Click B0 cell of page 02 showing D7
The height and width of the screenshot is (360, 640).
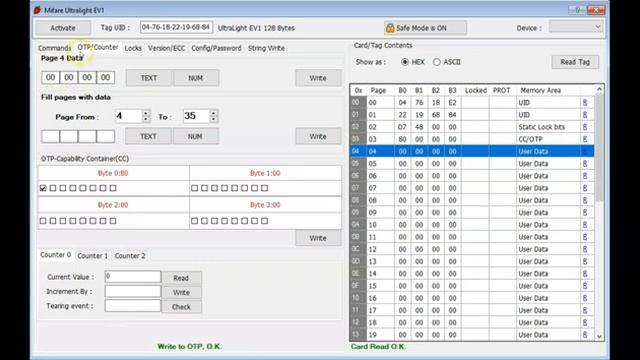402,127
